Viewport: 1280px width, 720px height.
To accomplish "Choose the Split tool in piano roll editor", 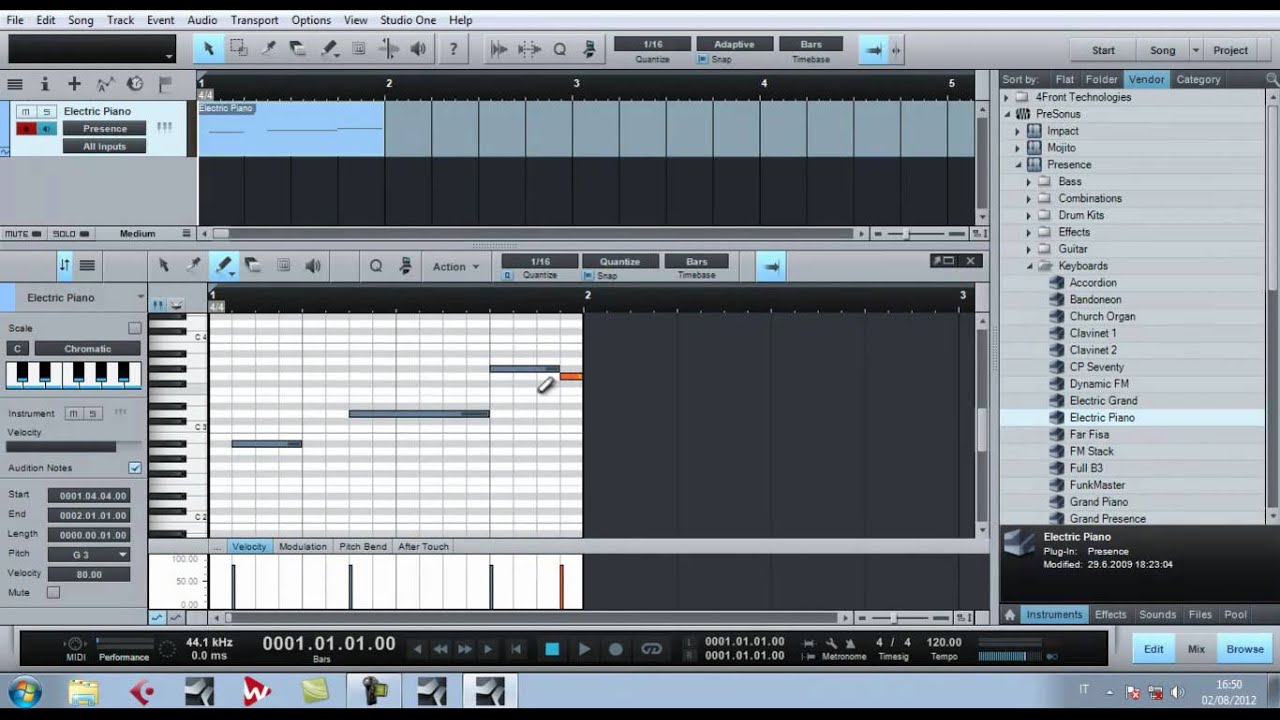I will [x=193, y=266].
